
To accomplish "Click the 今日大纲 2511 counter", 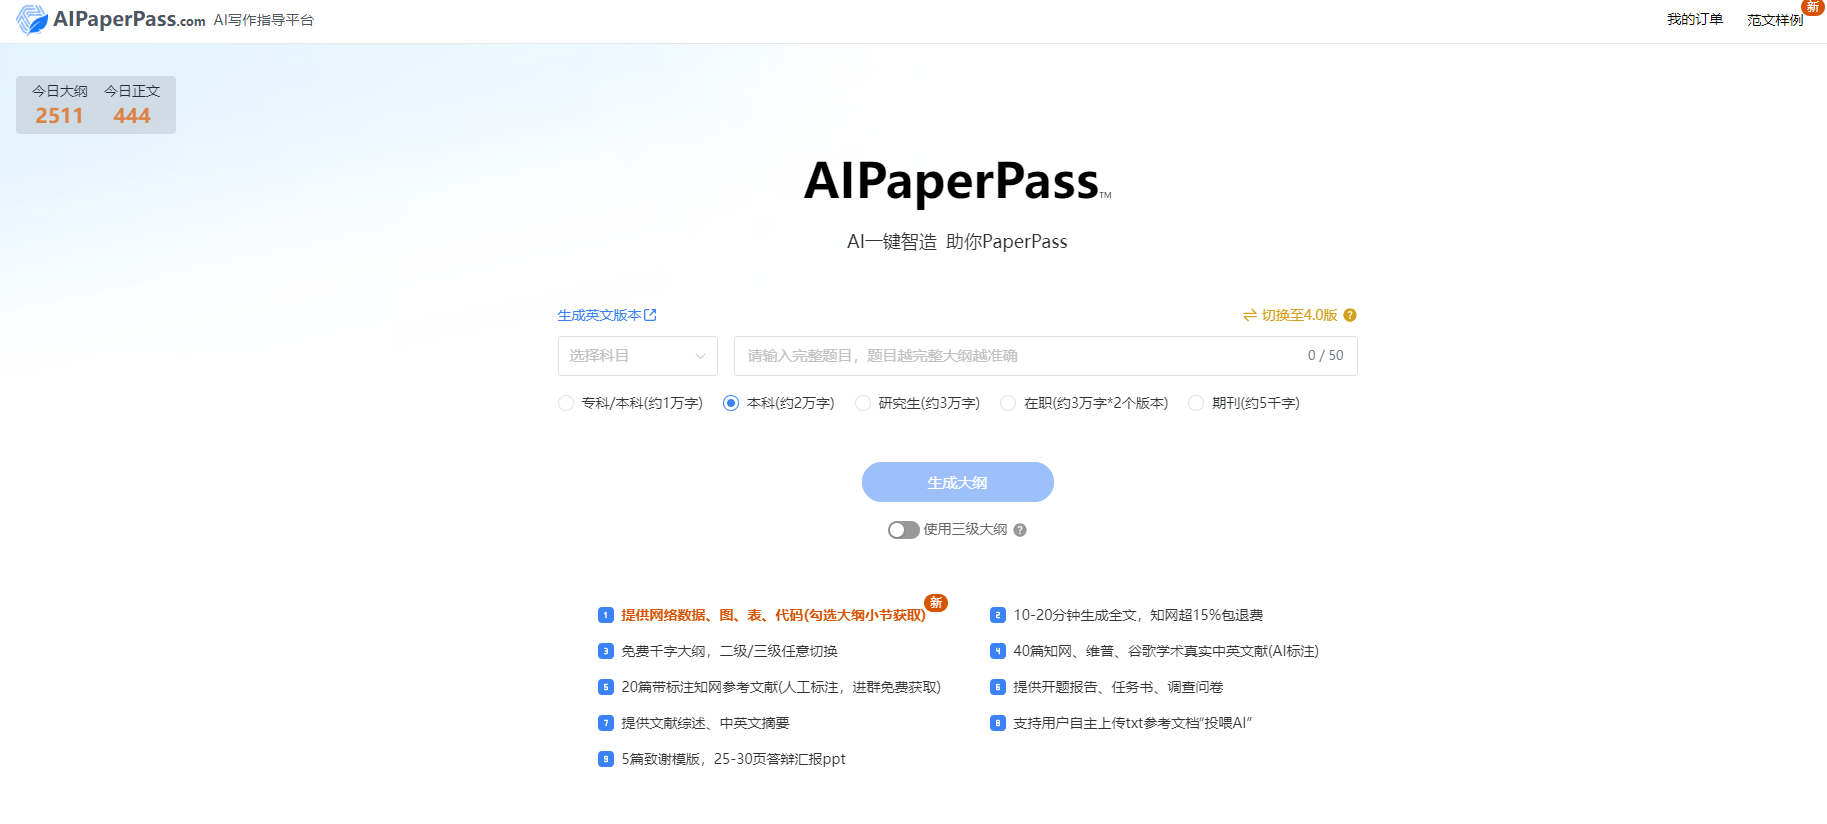I will 60,105.
